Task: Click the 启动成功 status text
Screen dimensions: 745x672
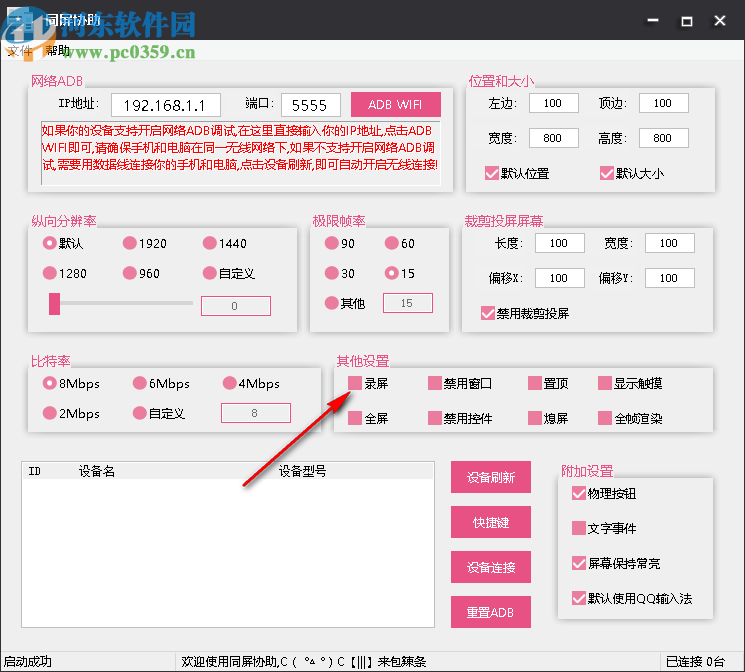Action: point(28,662)
